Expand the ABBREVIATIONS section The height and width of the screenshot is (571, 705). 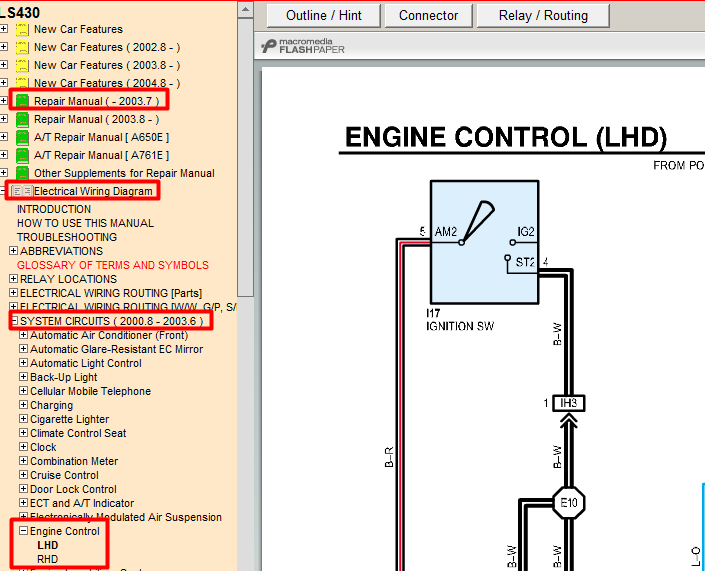pyautogui.click(x=13, y=250)
